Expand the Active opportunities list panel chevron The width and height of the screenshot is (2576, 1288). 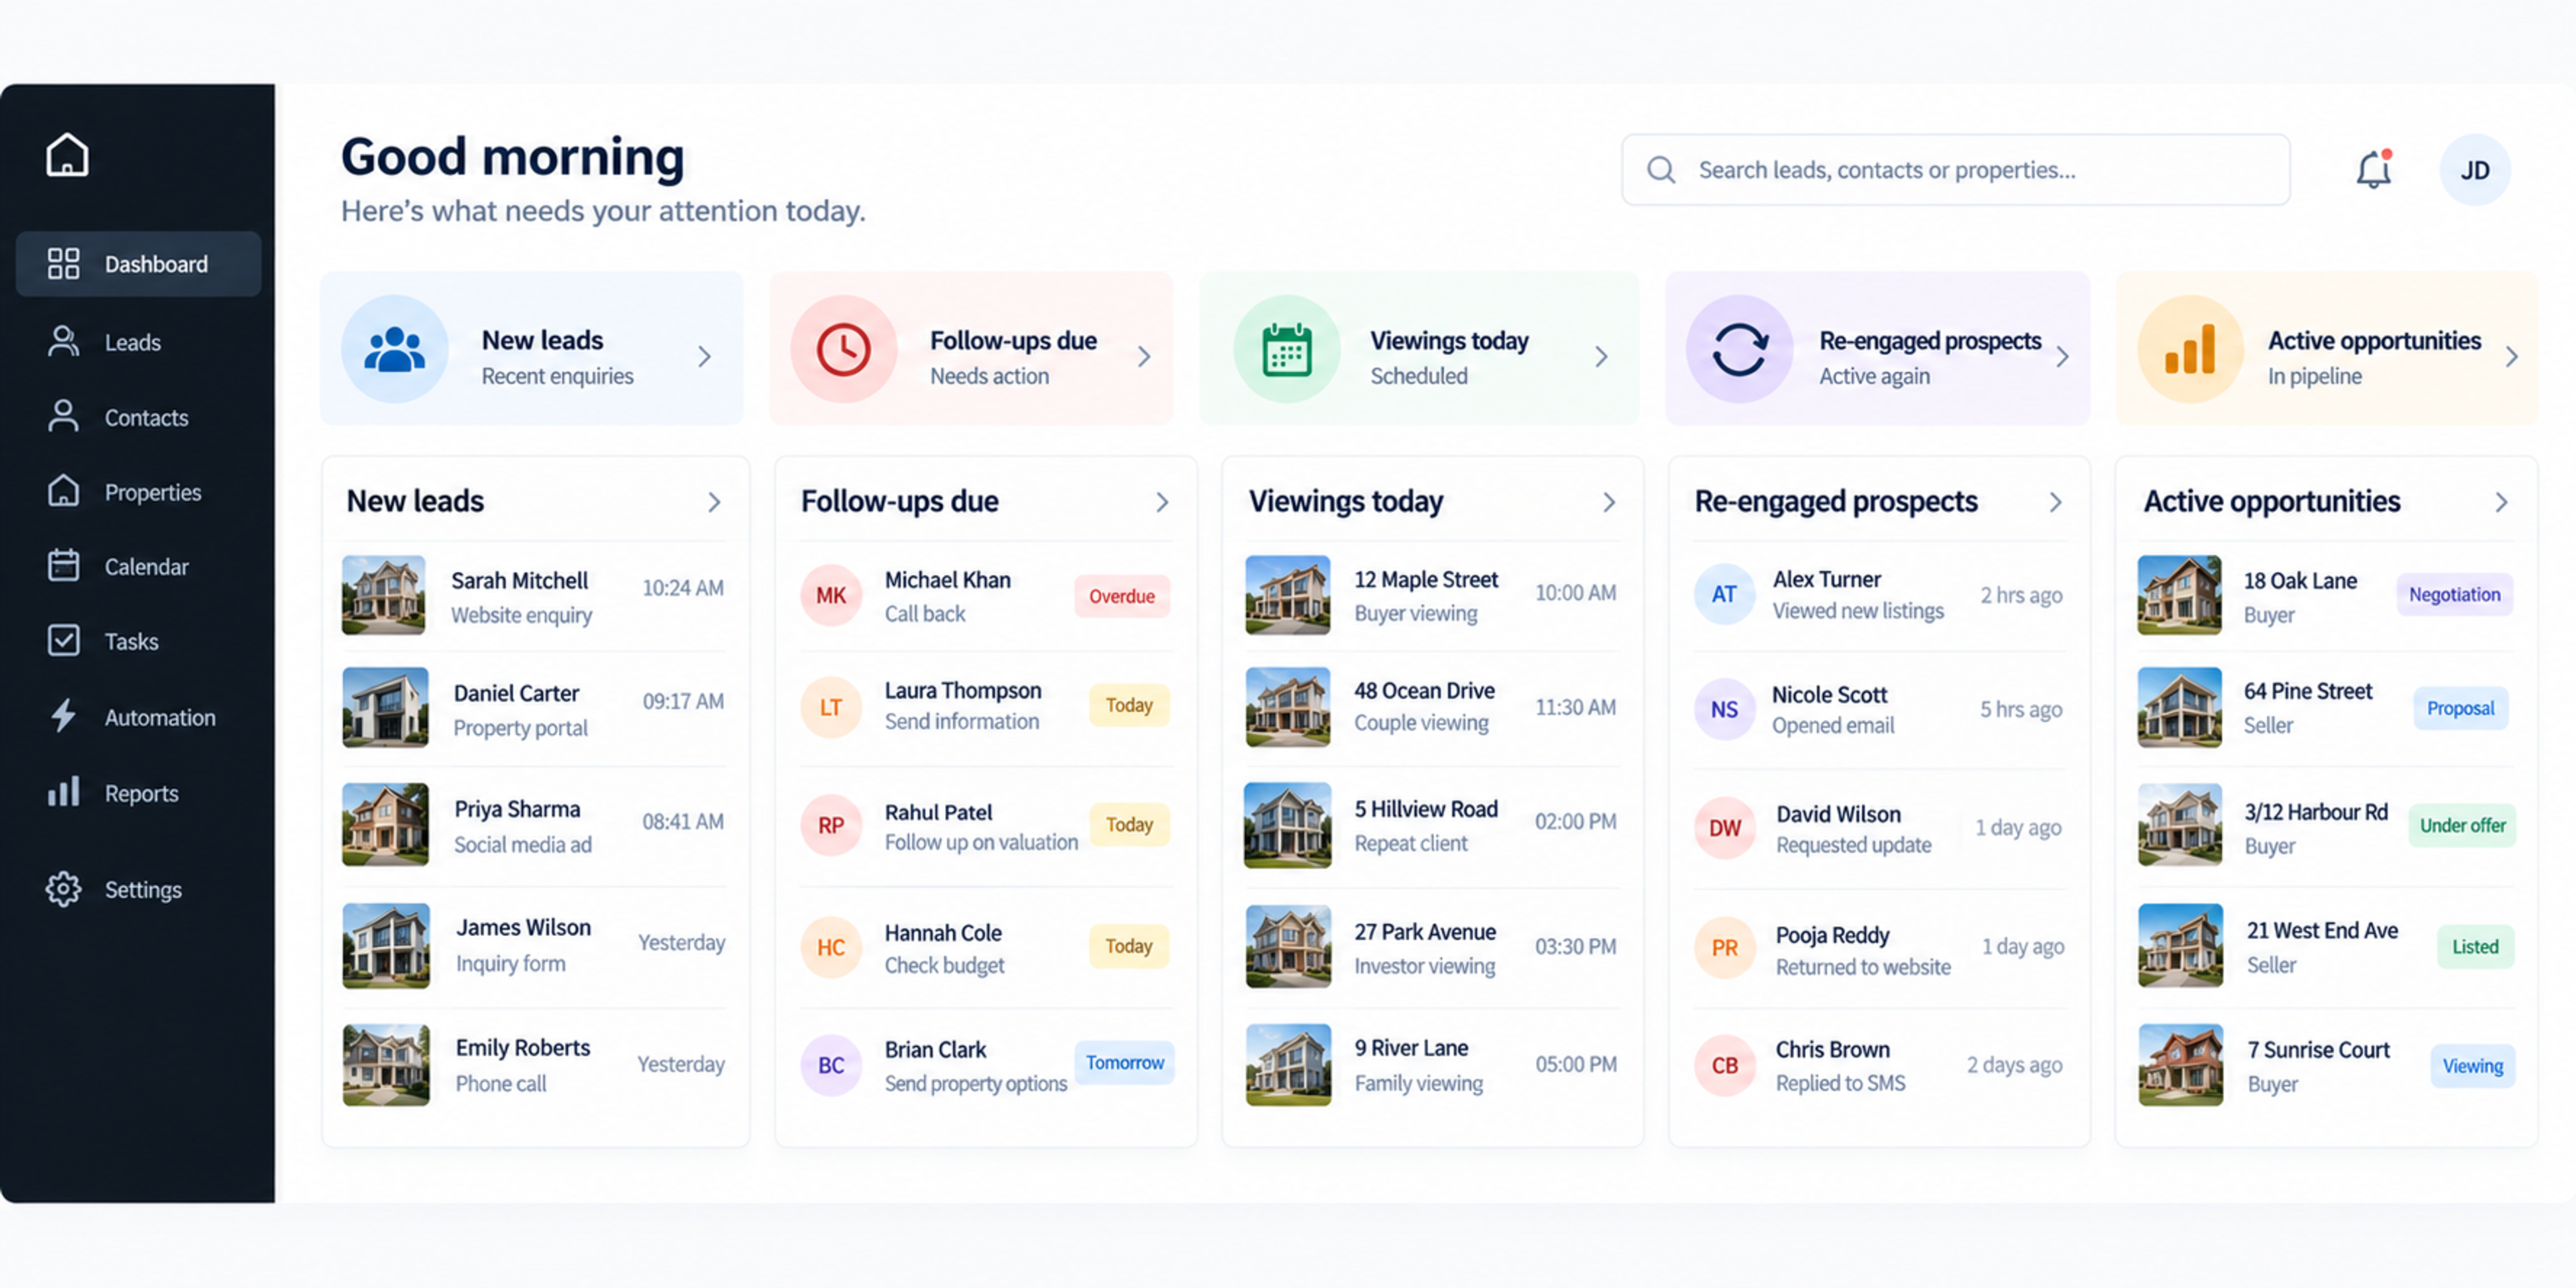2502,502
